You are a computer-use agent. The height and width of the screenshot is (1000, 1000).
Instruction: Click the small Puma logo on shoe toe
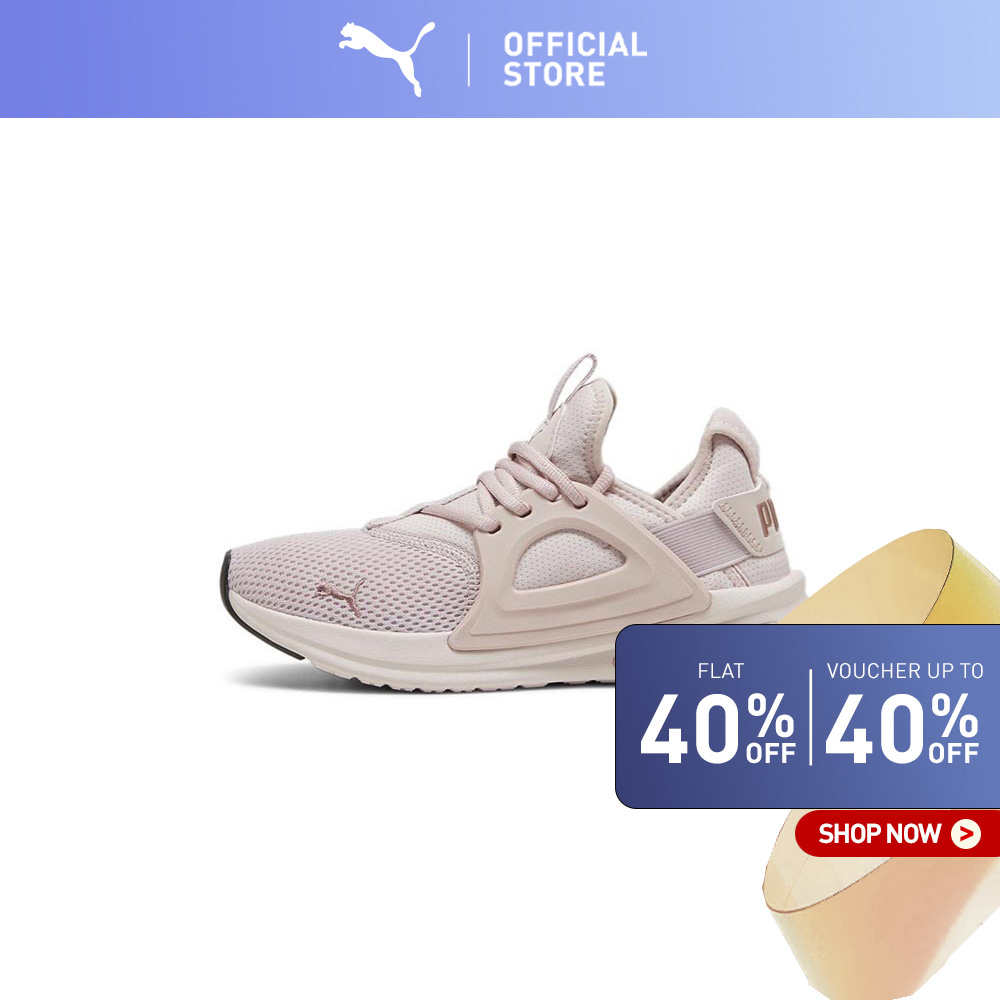[341, 596]
